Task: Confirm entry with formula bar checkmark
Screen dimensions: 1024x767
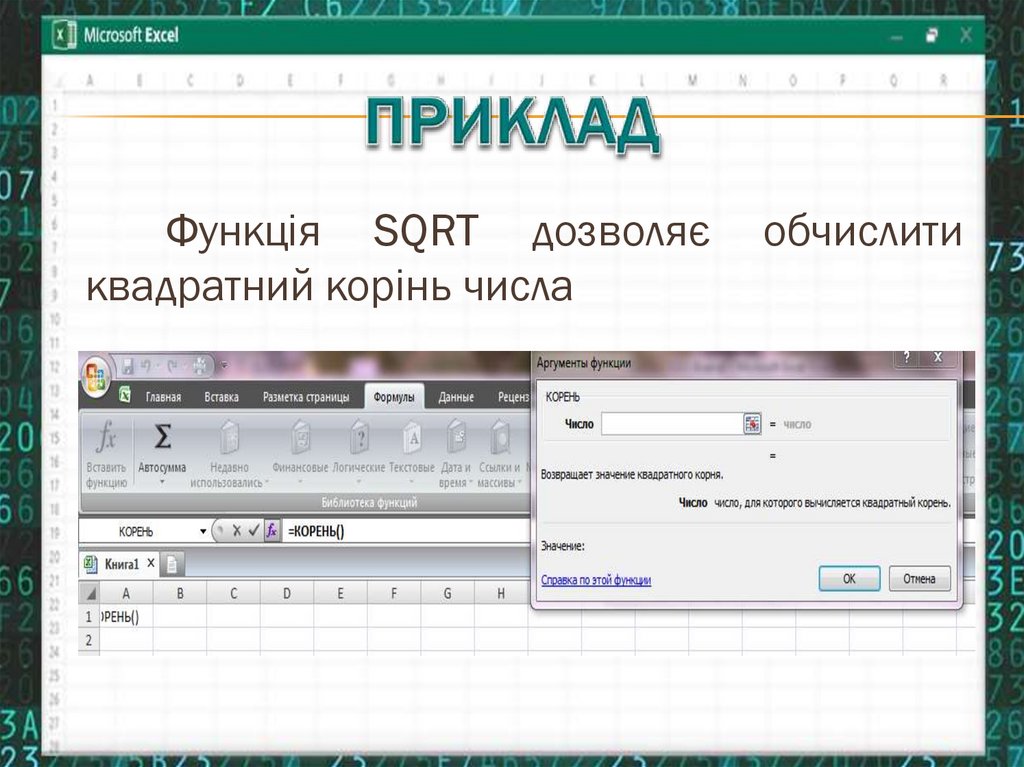Action: click(254, 532)
